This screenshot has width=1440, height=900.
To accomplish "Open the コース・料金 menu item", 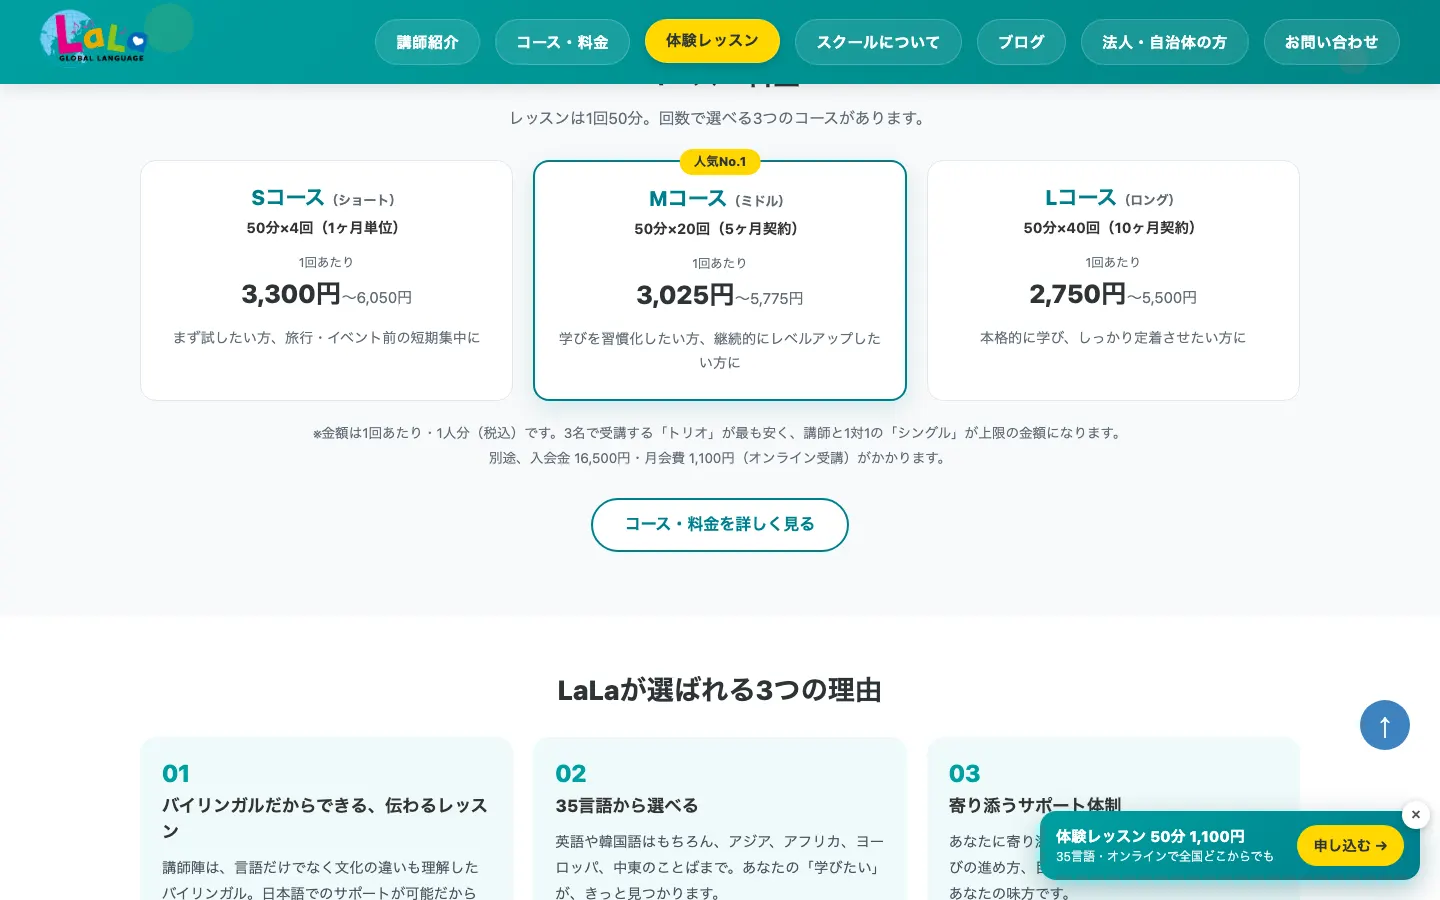I will pos(562,42).
